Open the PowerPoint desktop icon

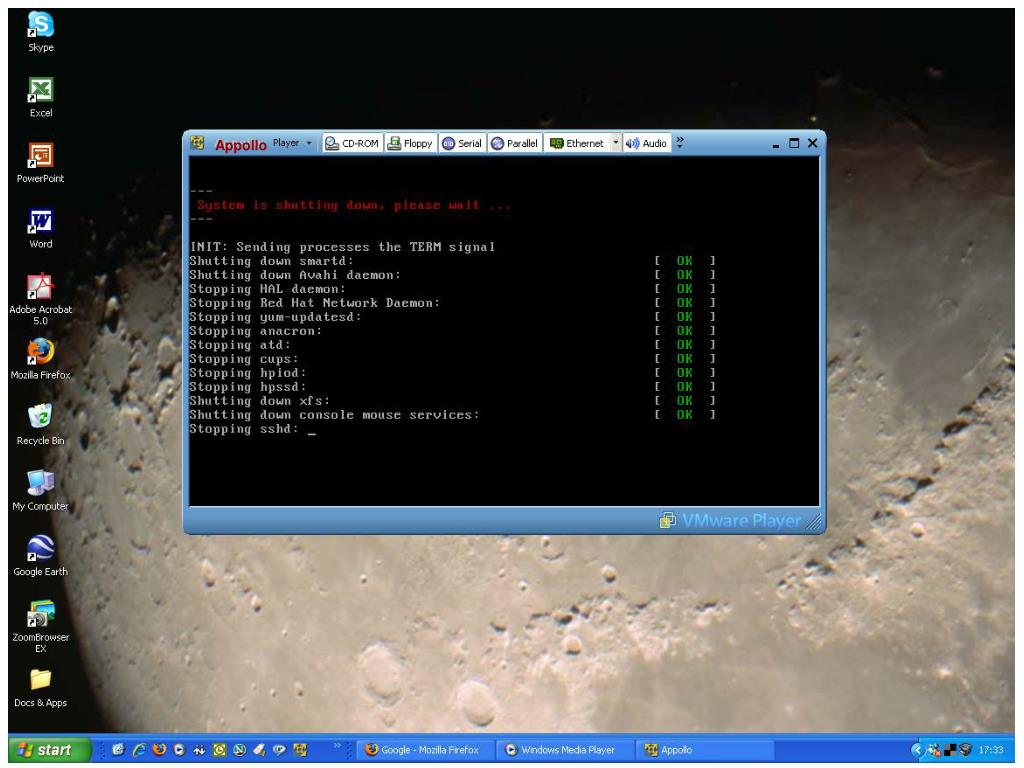[40, 163]
